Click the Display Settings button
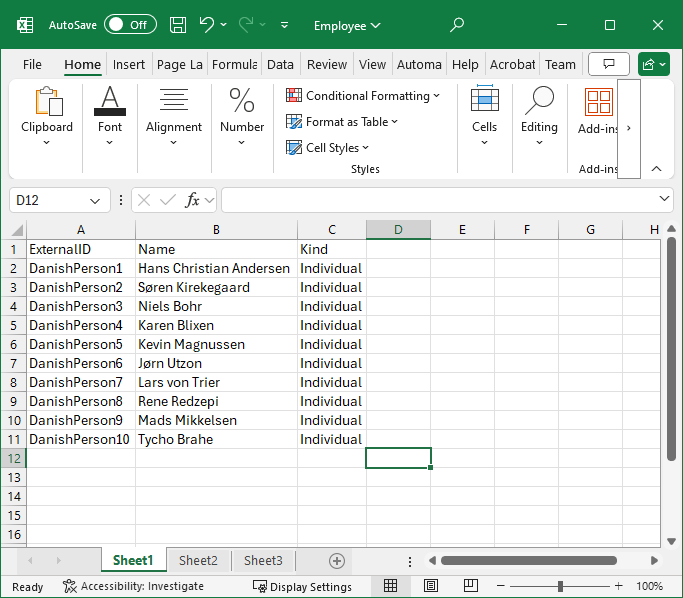The height and width of the screenshot is (598, 683). 302,587
